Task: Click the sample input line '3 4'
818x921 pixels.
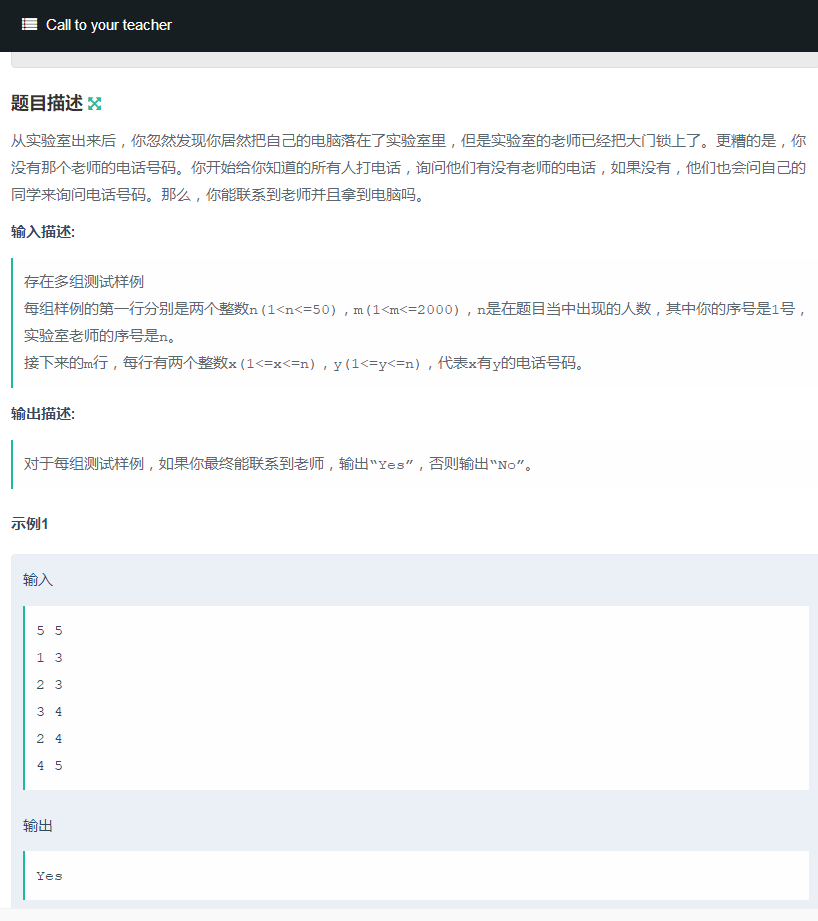Action: coord(49,712)
